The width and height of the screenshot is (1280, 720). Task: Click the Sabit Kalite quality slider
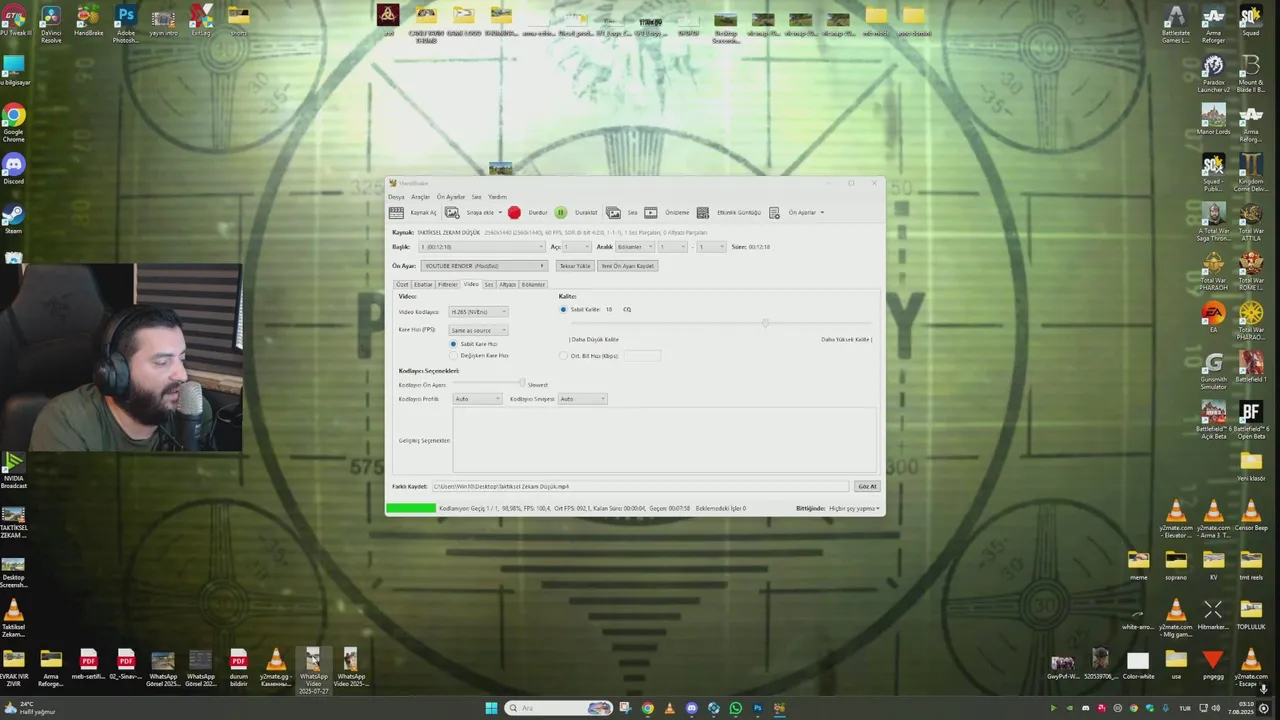[720, 323]
